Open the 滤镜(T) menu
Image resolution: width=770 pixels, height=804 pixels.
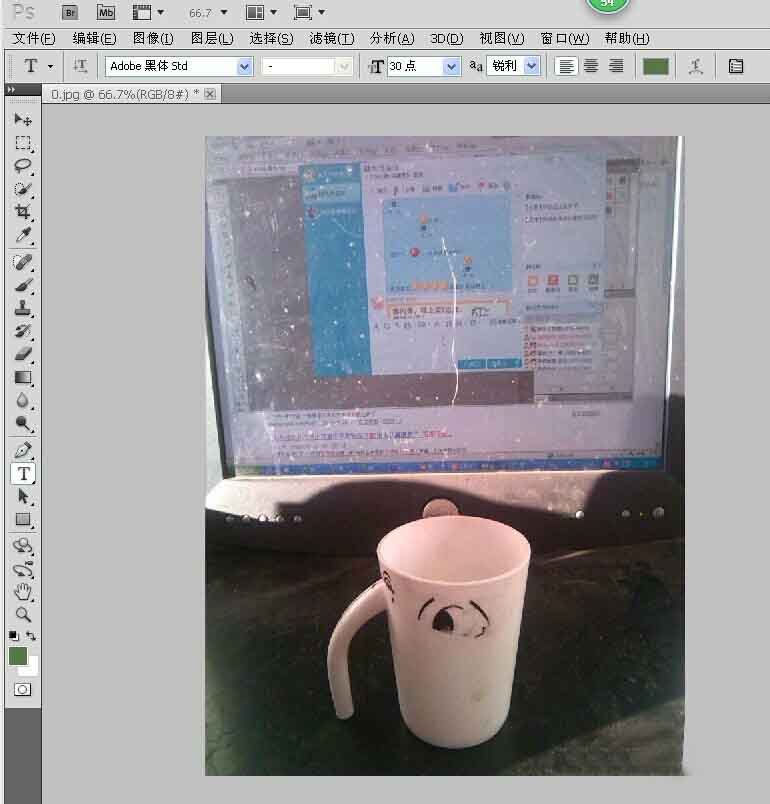pos(332,38)
